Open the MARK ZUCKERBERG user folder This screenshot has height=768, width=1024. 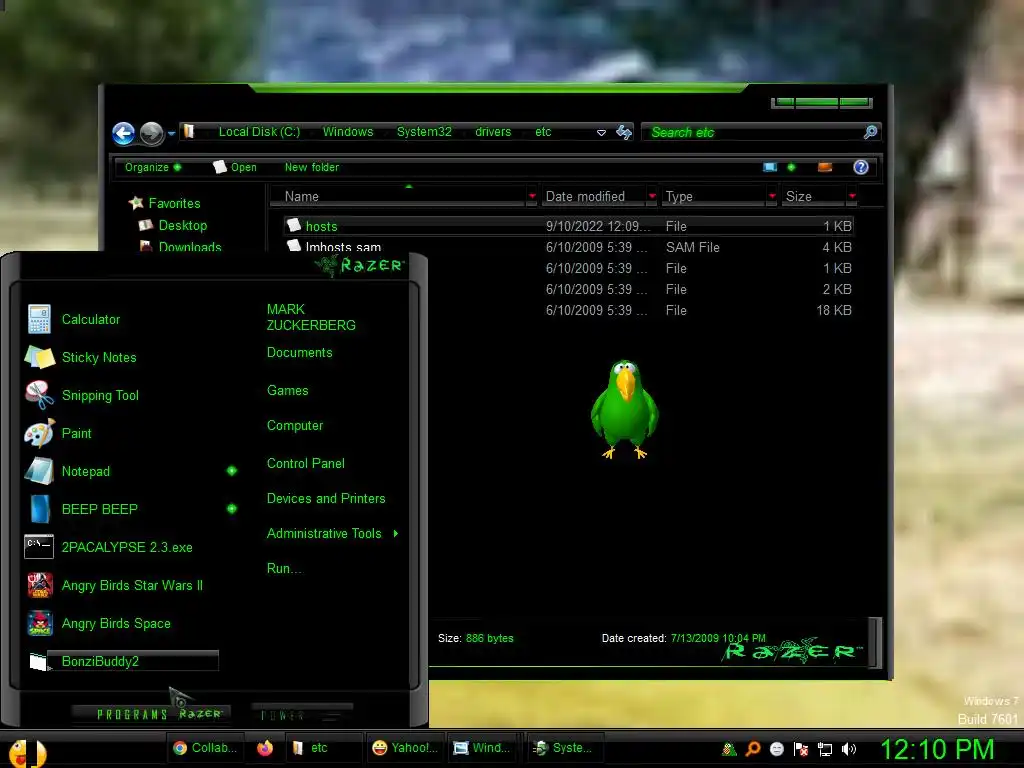point(311,317)
